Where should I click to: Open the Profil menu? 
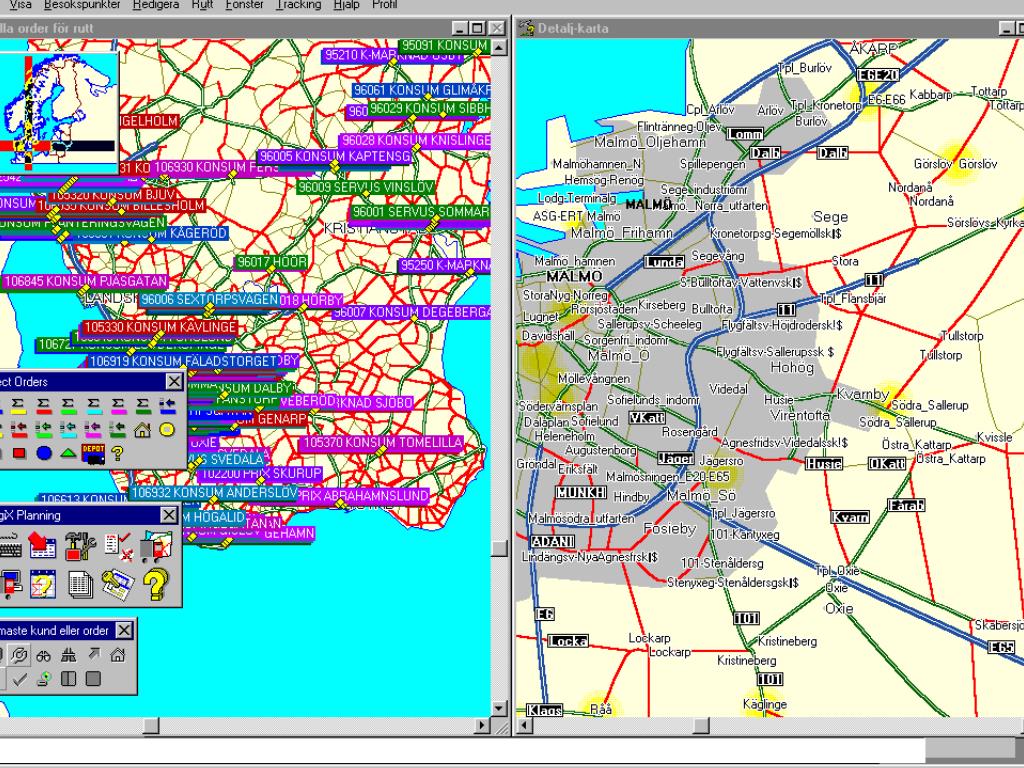click(385, 5)
